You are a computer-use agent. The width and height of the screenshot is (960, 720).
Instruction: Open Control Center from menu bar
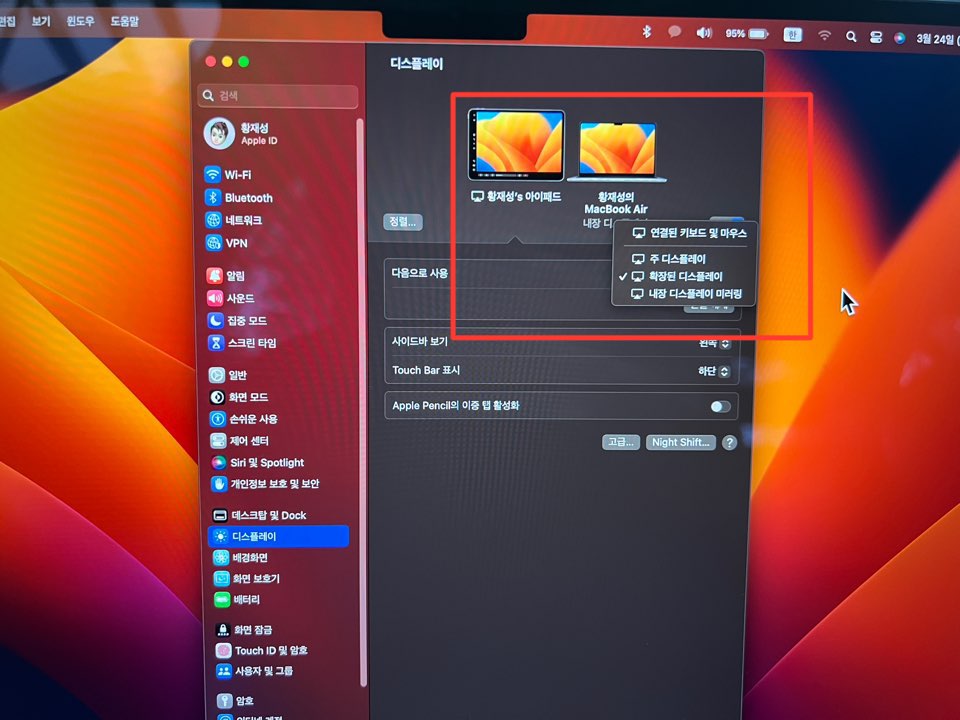click(876, 37)
